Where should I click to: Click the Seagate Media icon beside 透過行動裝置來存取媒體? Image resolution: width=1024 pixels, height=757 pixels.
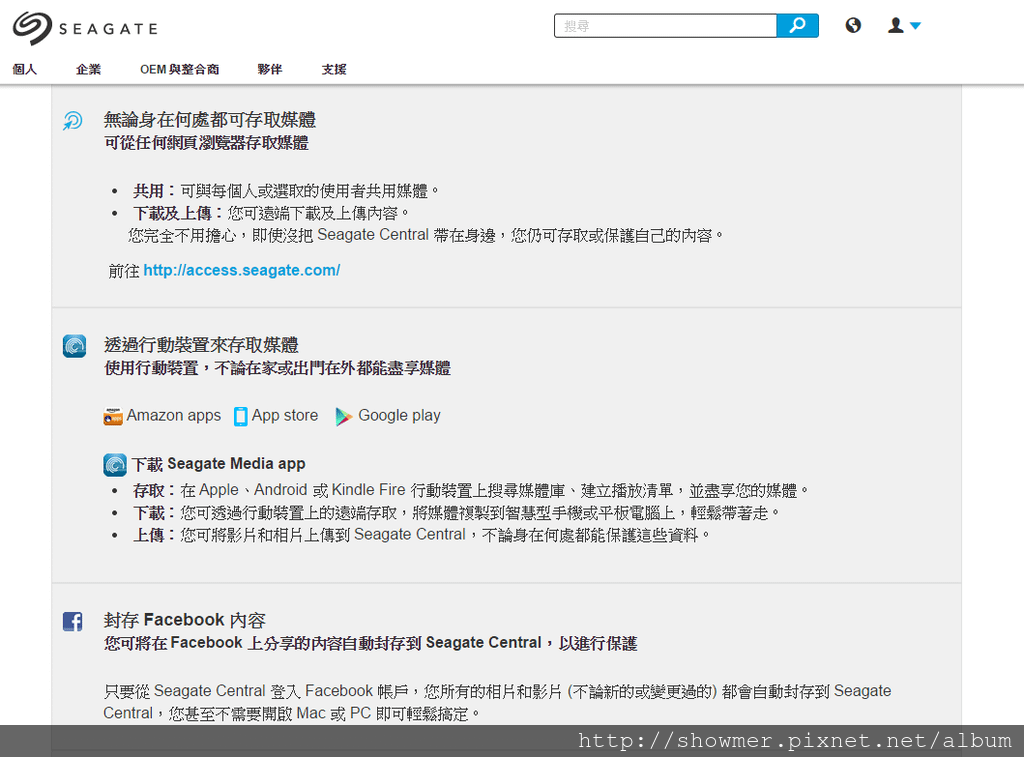click(x=74, y=346)
